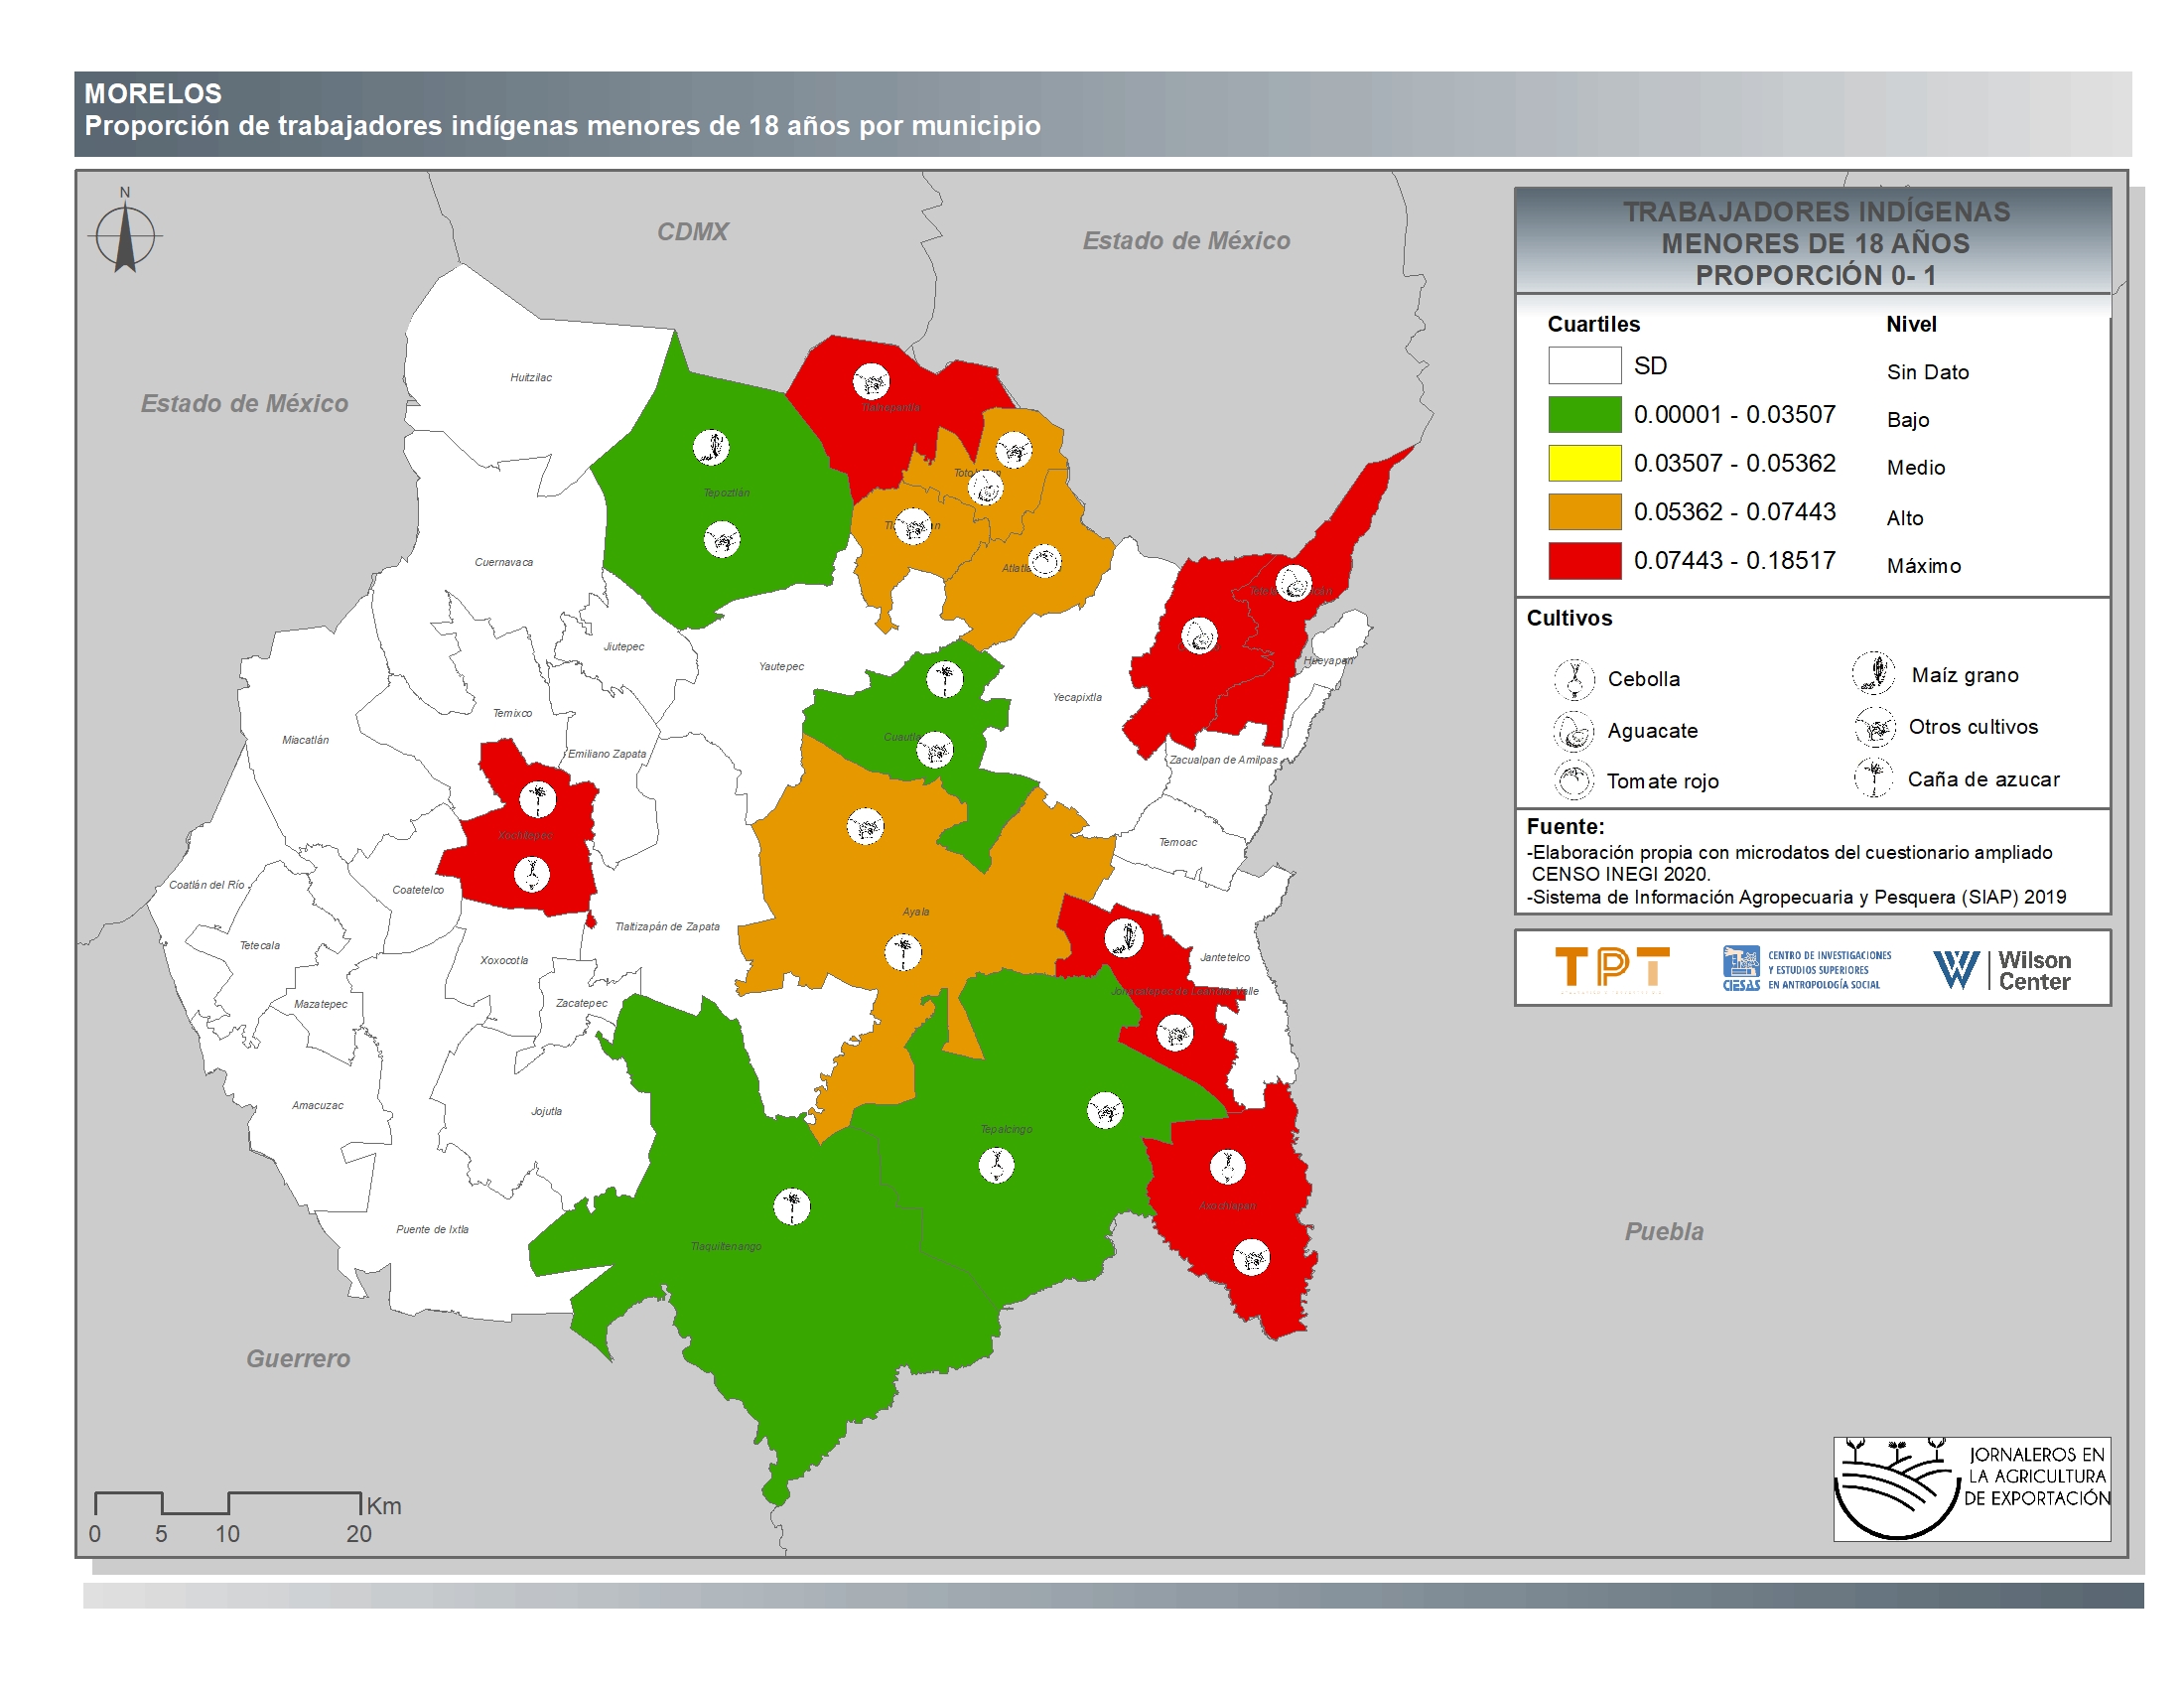
Task: Click the Huitzilac municipality label
Action: pos(530,377)
